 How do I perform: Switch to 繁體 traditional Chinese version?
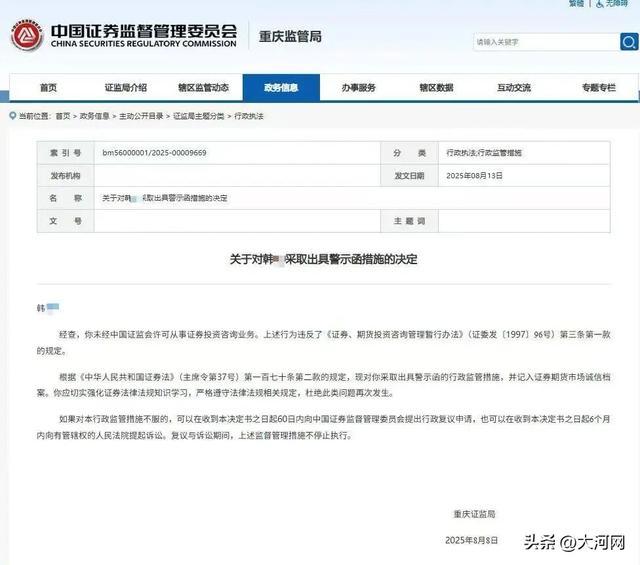tap(576, 4)
